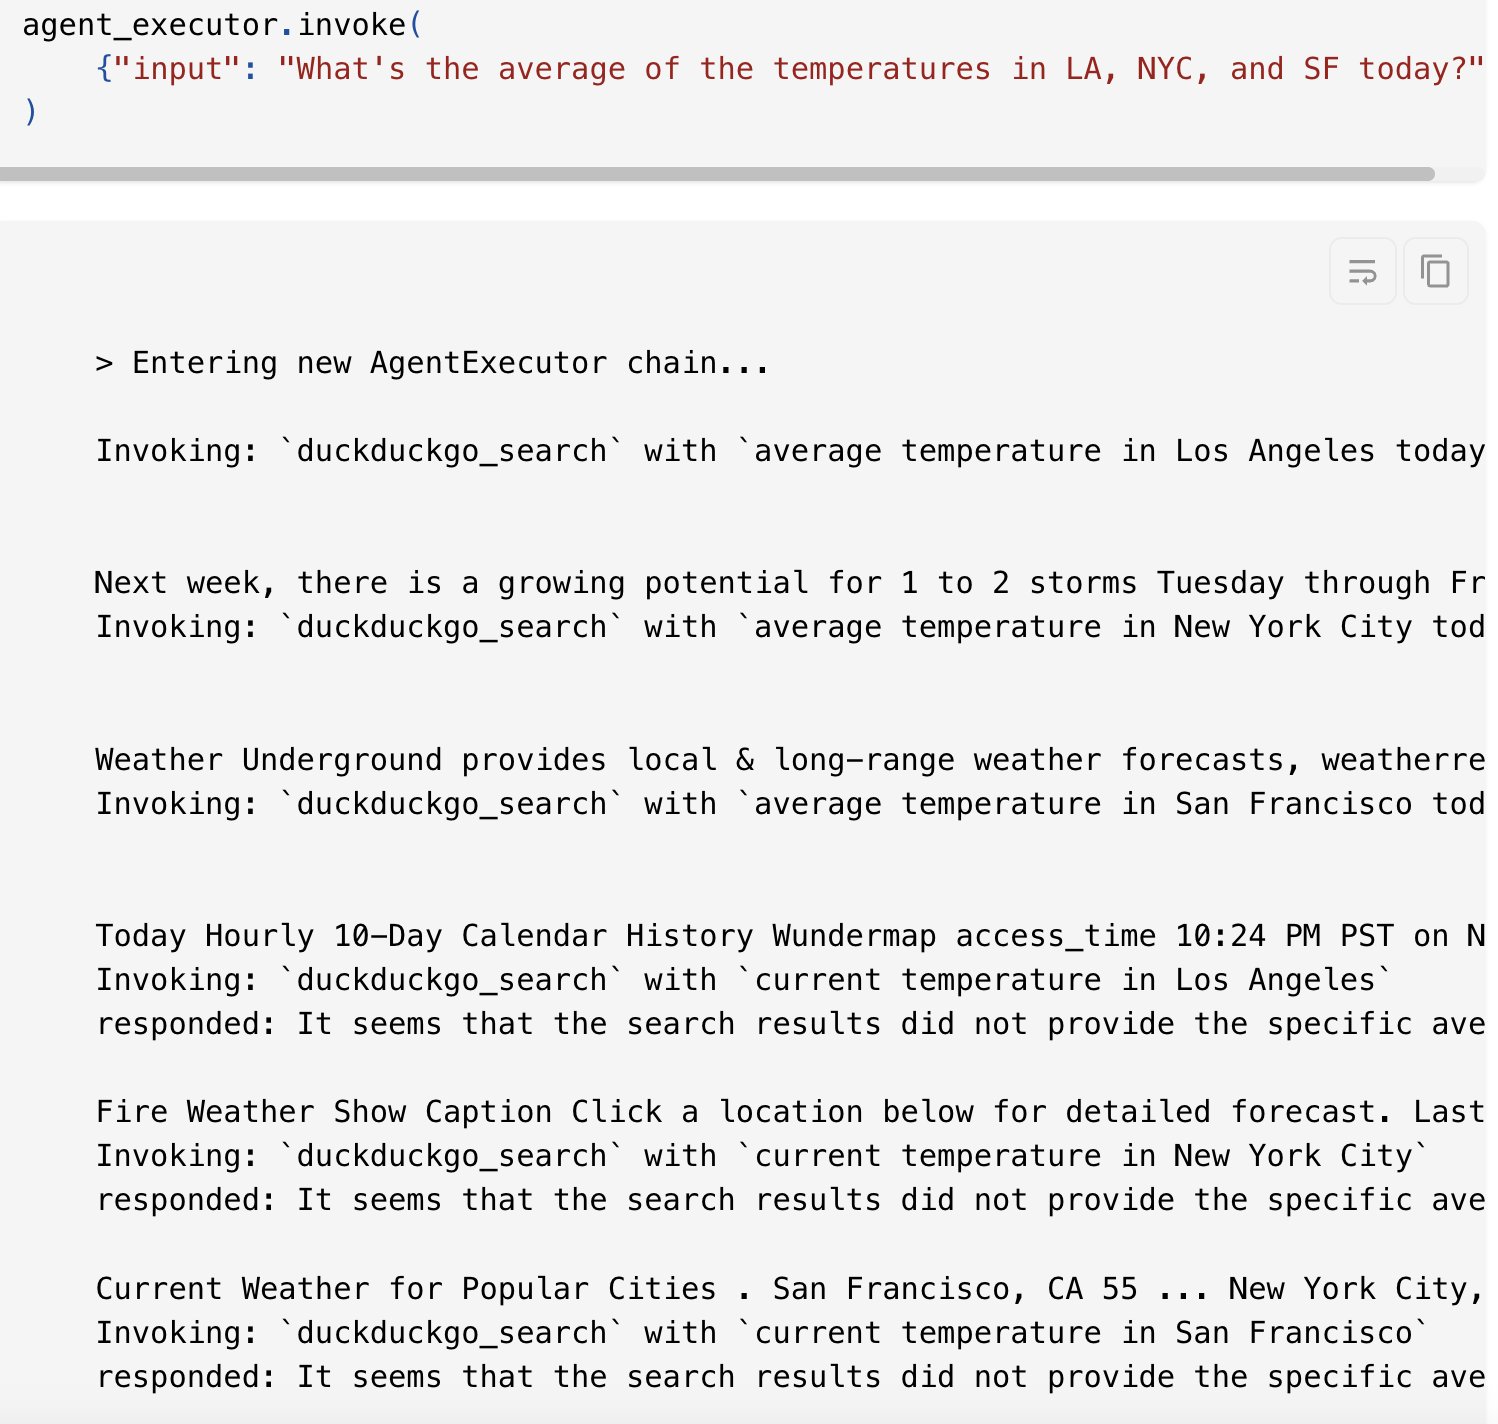Click the line invoking search for San Francisco average temperature
The height and width of the screenshot is (1424, 1498).
[791, 804]
